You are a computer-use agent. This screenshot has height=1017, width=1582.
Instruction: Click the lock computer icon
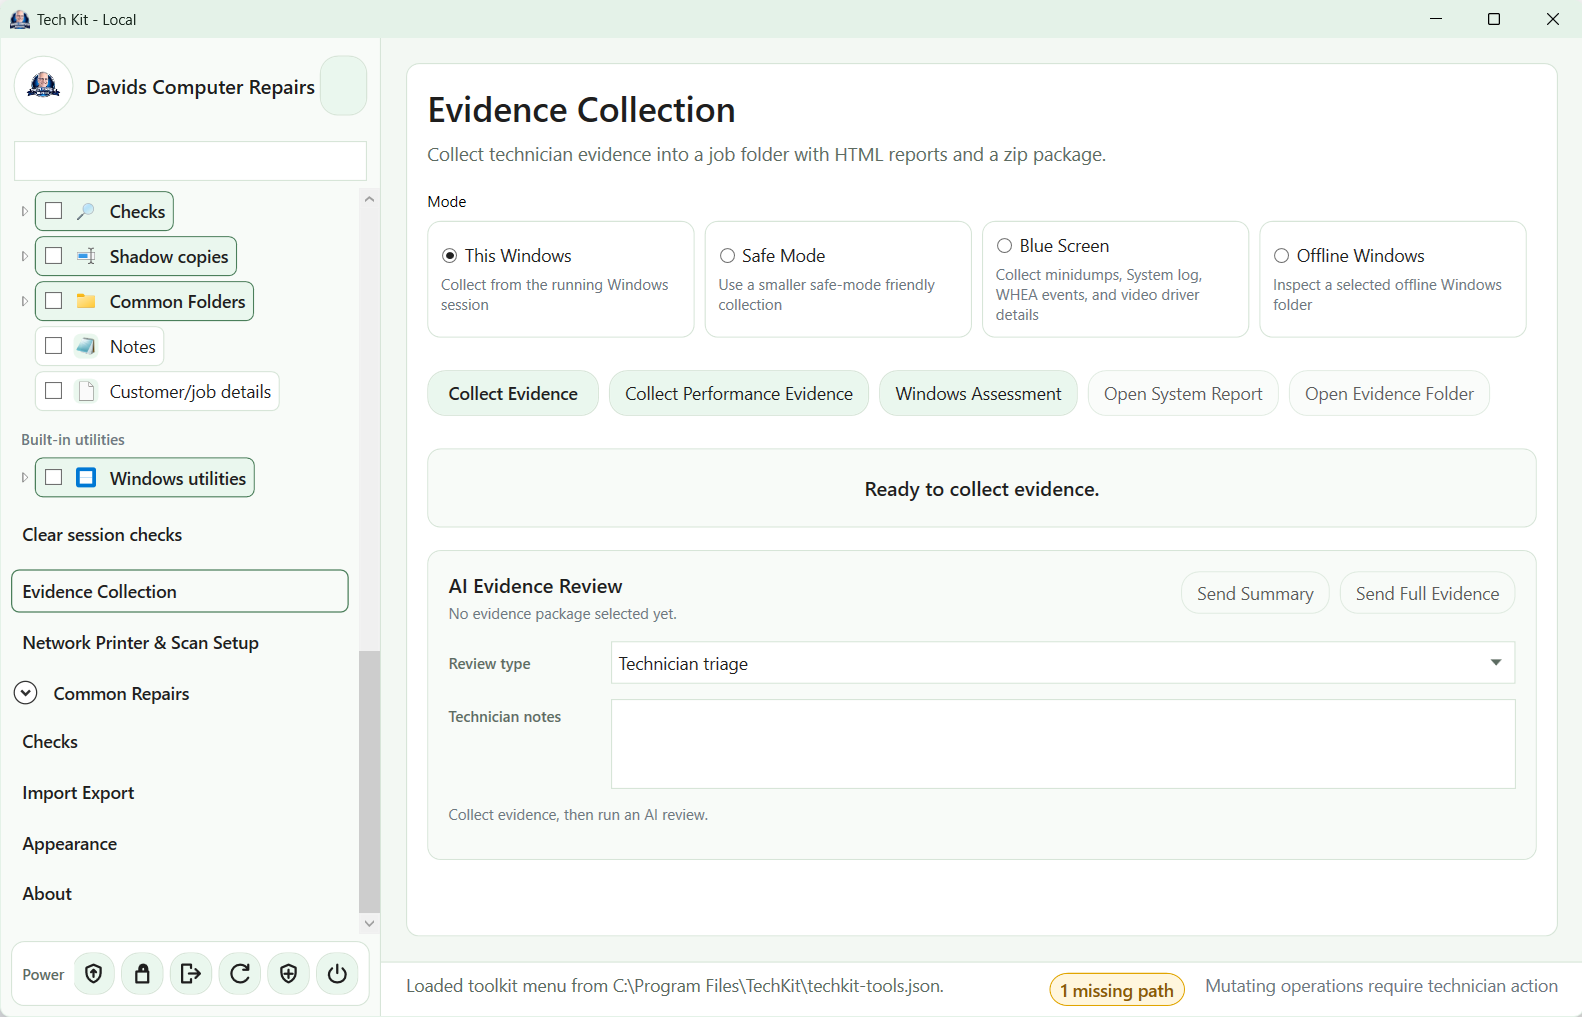point(143,974)
